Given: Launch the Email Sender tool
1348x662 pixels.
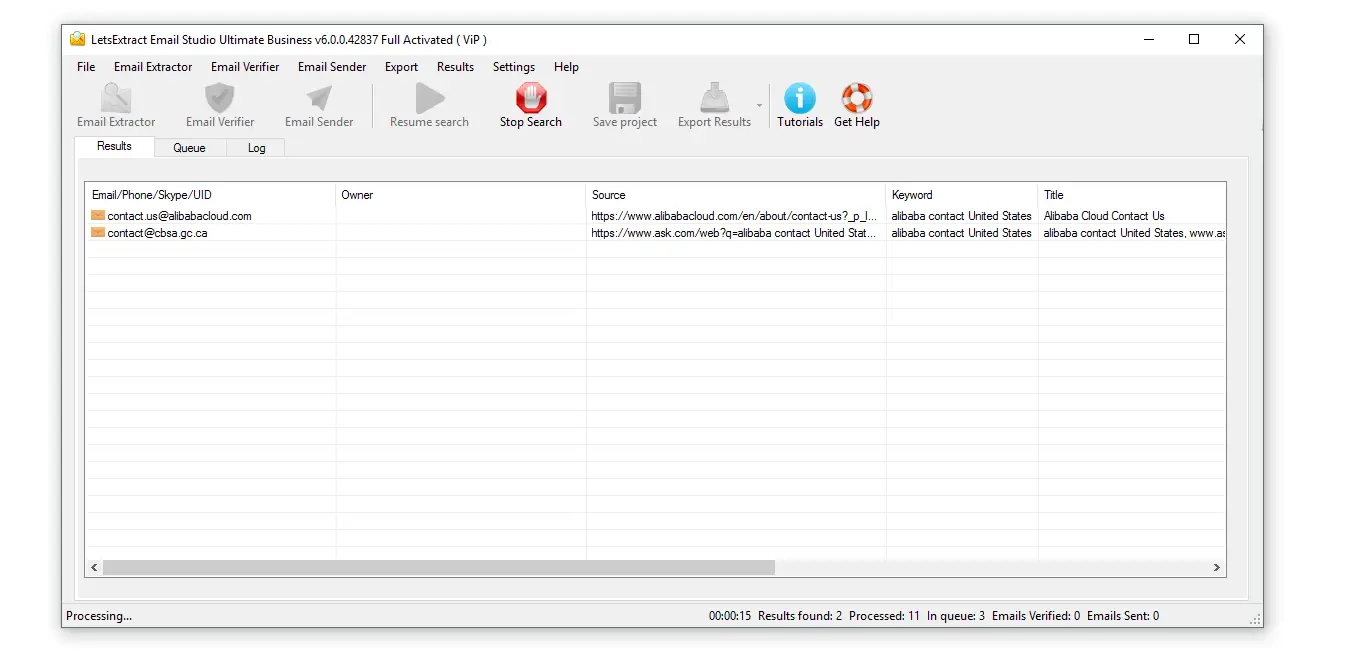Looking at the screenshot, I should [x=318, y=104].
